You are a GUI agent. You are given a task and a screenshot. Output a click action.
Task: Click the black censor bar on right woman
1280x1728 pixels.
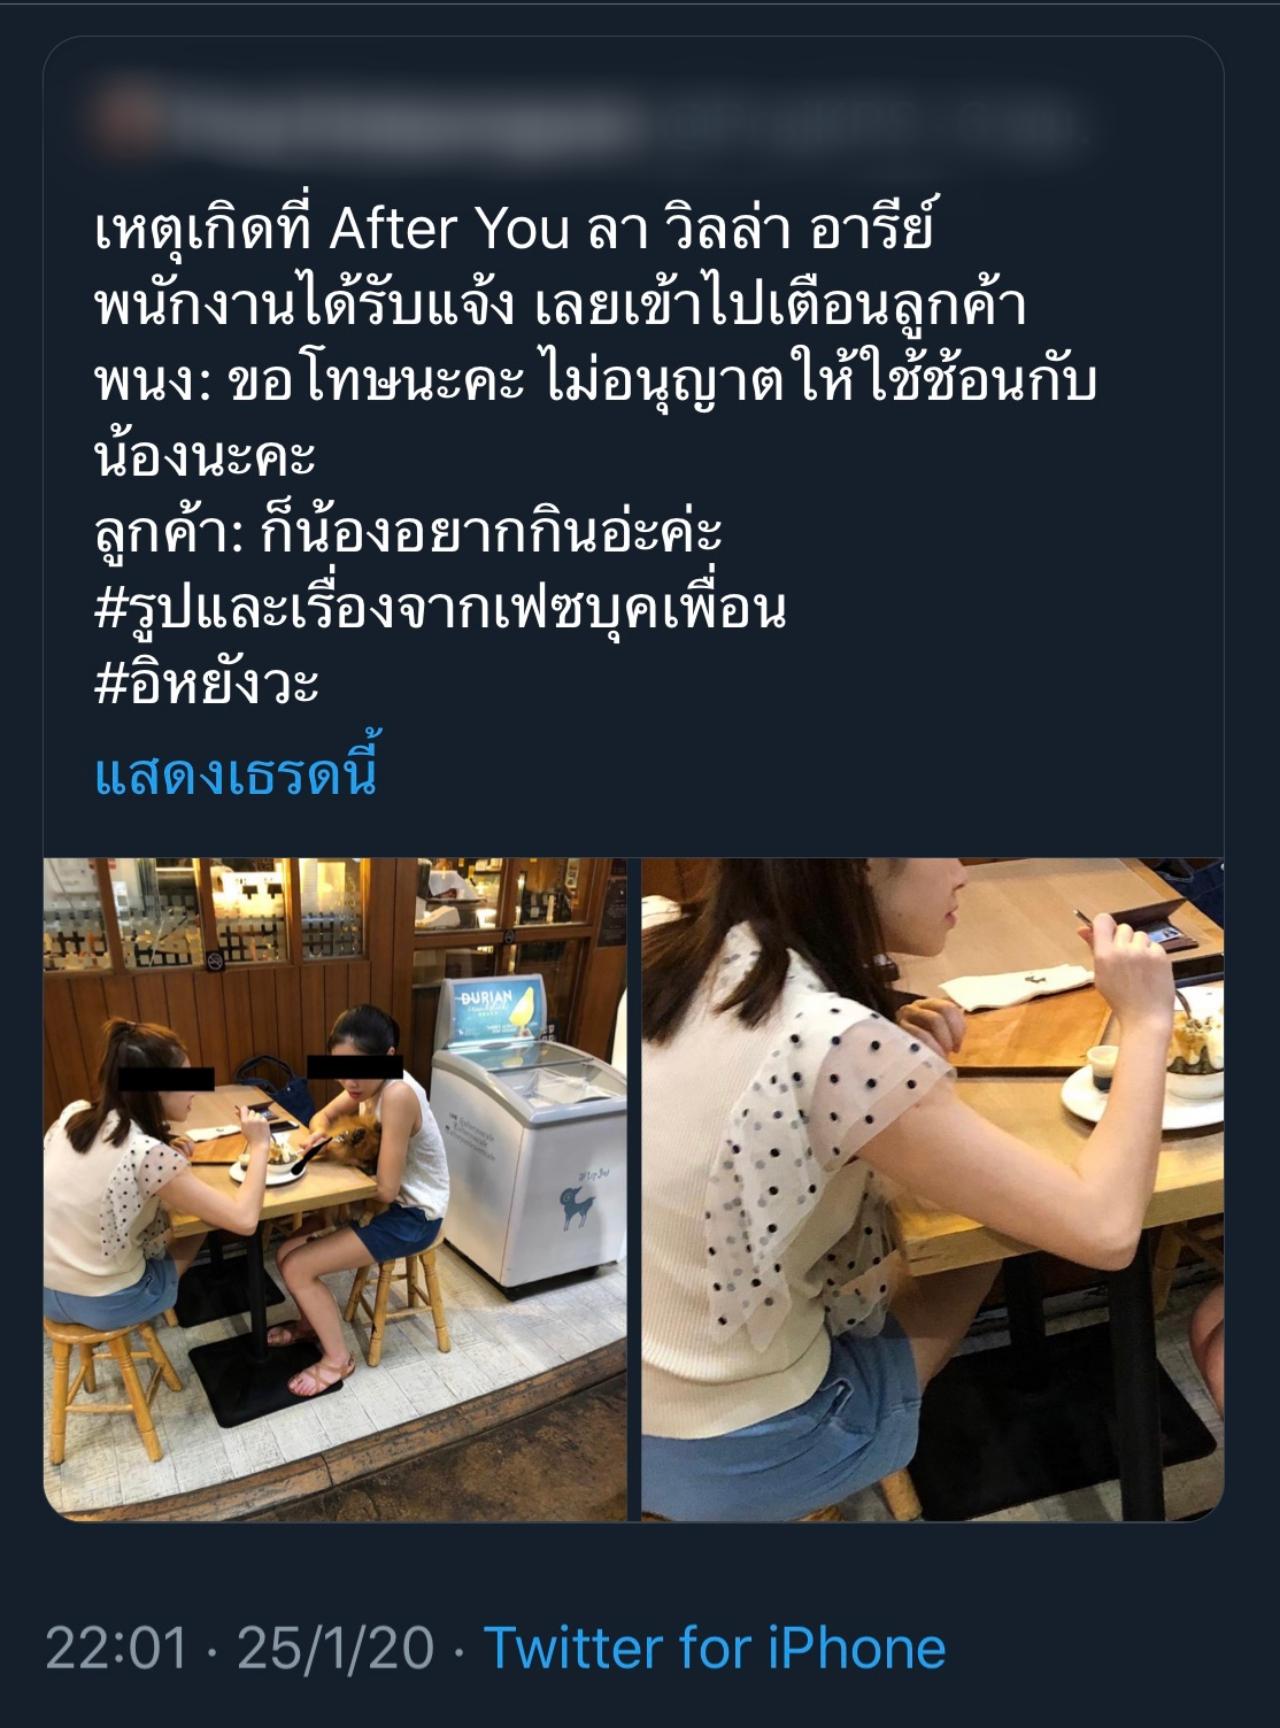point(354,1067)
